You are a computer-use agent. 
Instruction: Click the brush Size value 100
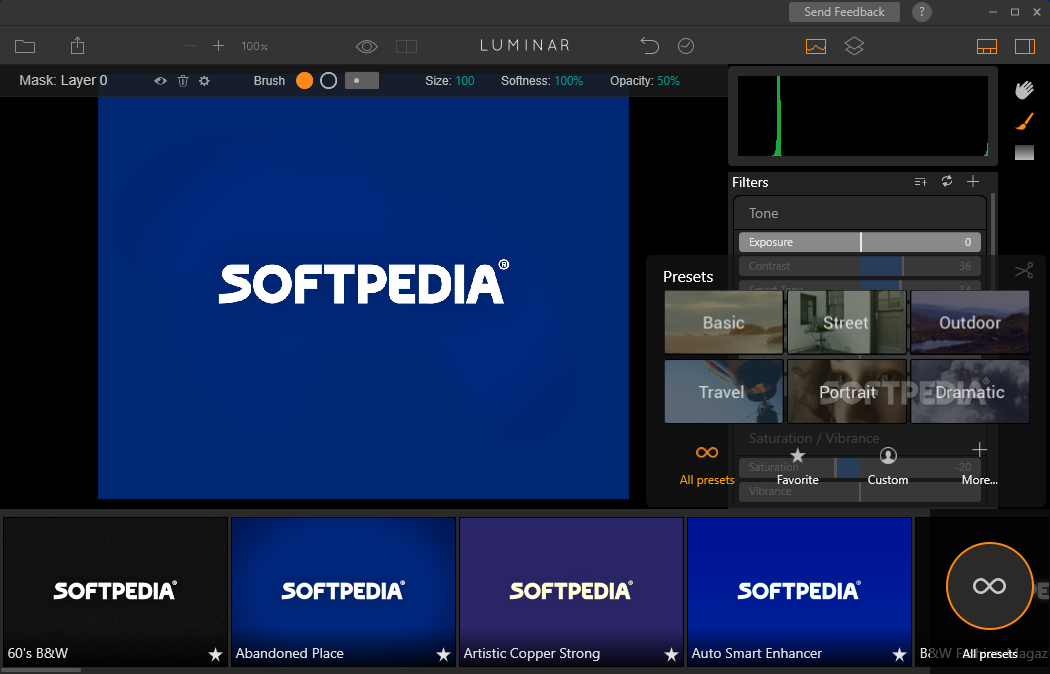click(x=465, y=81)
